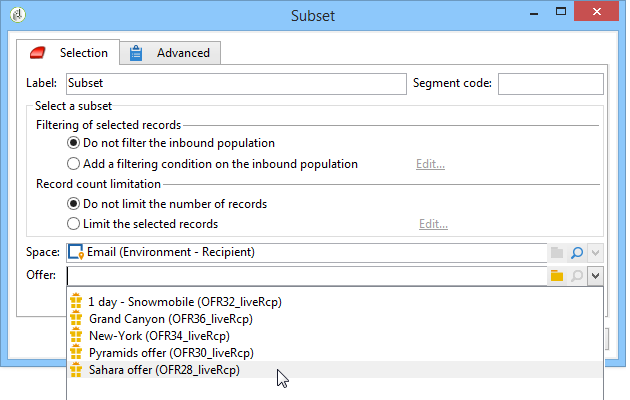The height and width of the screenshot is (400, 630).
Task: Collapse the Offer dropdown arrow
Action: tap(595, 276)
